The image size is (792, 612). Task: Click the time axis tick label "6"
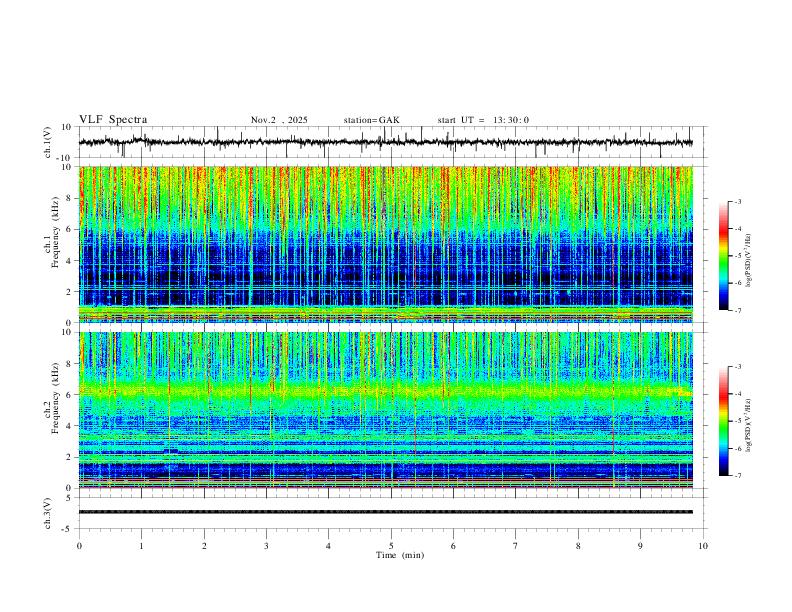pyautogui.click(x=454, y=546)
